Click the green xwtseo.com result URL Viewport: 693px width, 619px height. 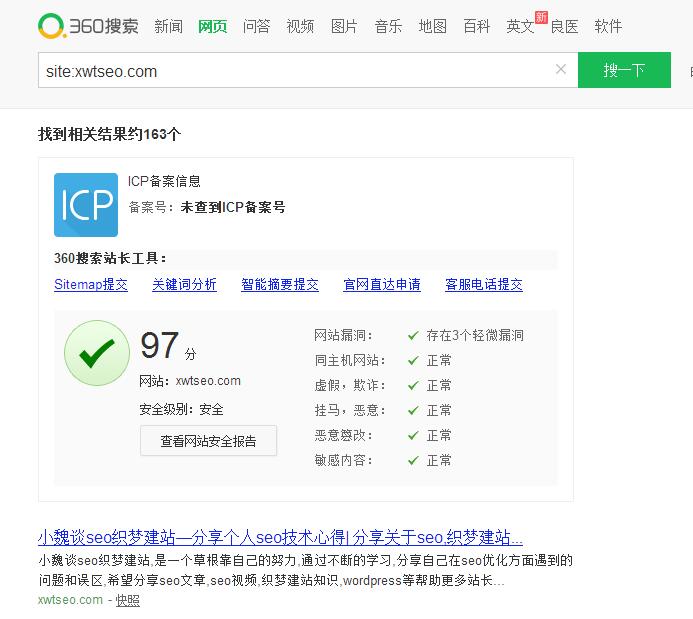(x=70, y=600)
